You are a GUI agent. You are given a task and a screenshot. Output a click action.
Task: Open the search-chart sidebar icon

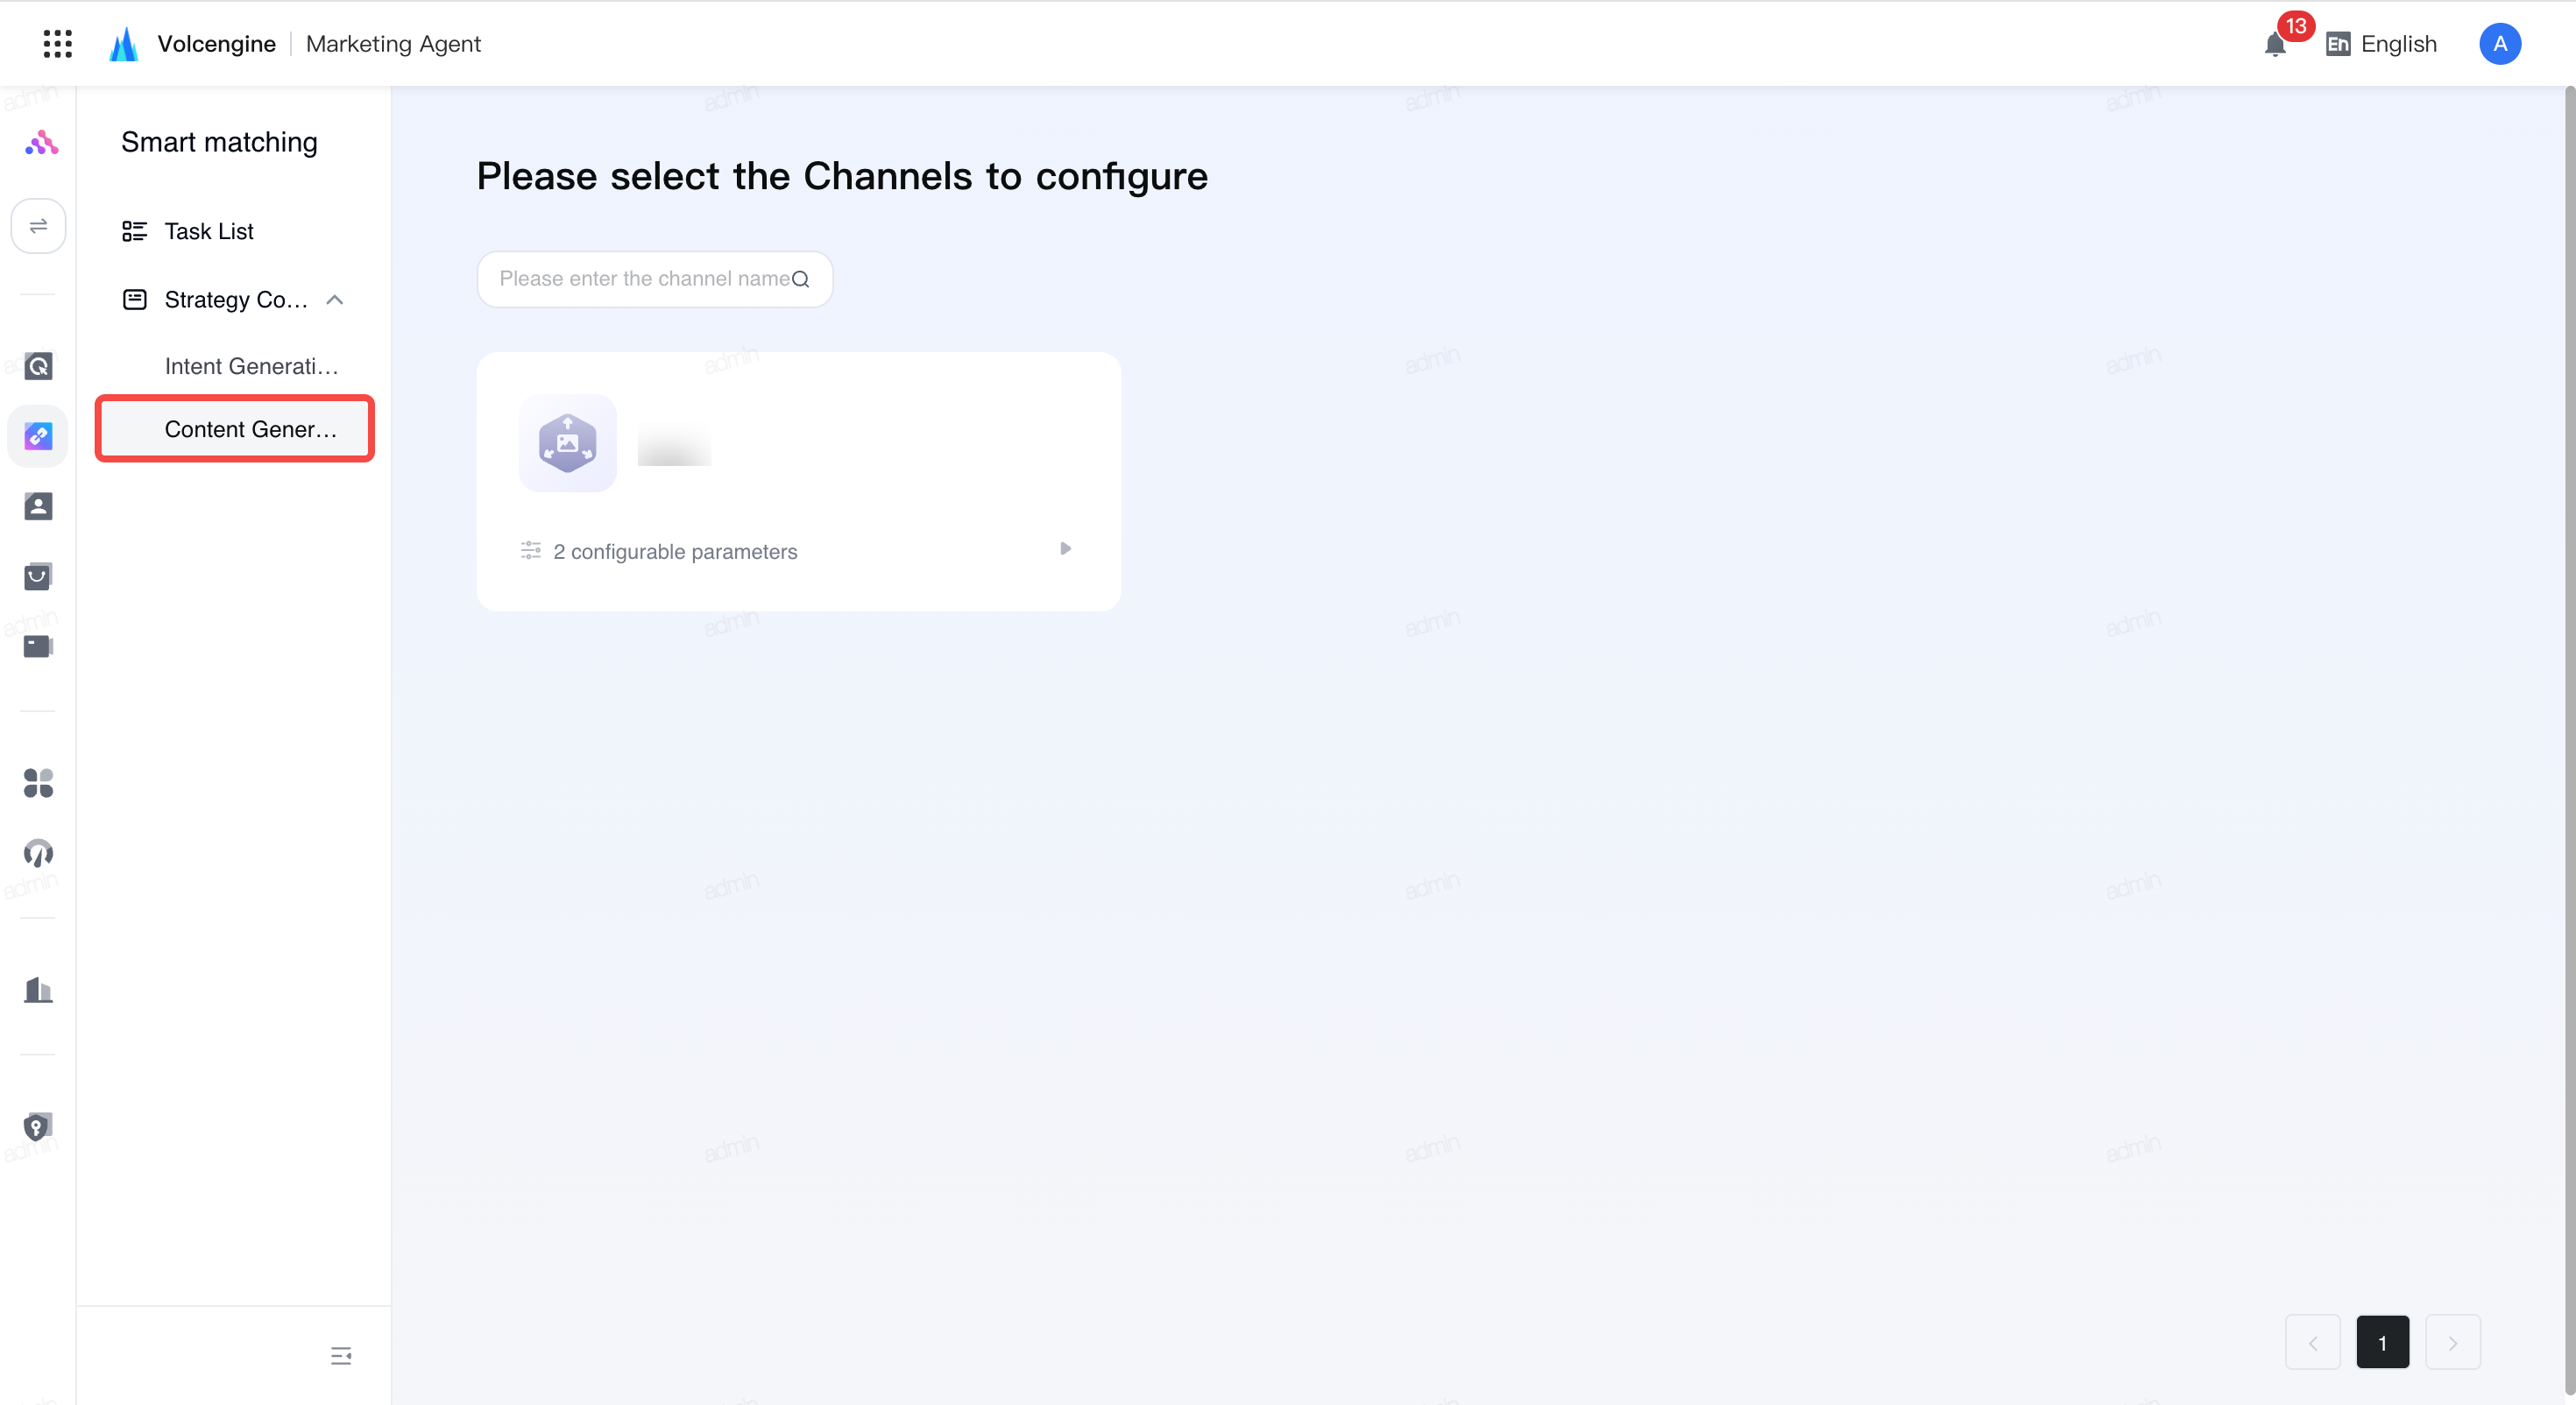(x=38, y=366)
